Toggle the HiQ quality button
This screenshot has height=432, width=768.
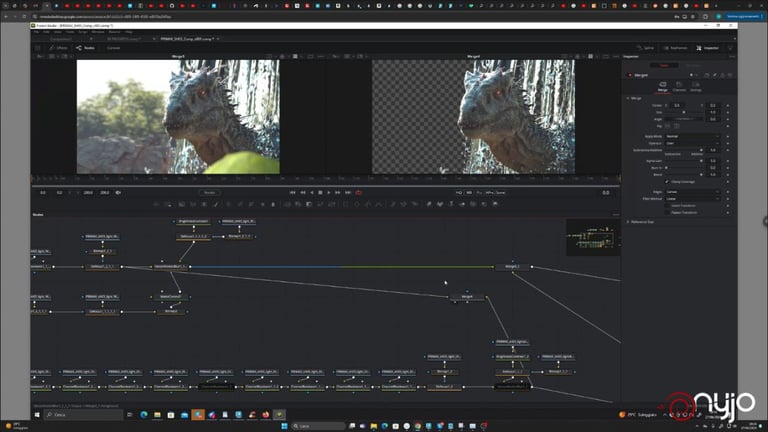[459, 192]
